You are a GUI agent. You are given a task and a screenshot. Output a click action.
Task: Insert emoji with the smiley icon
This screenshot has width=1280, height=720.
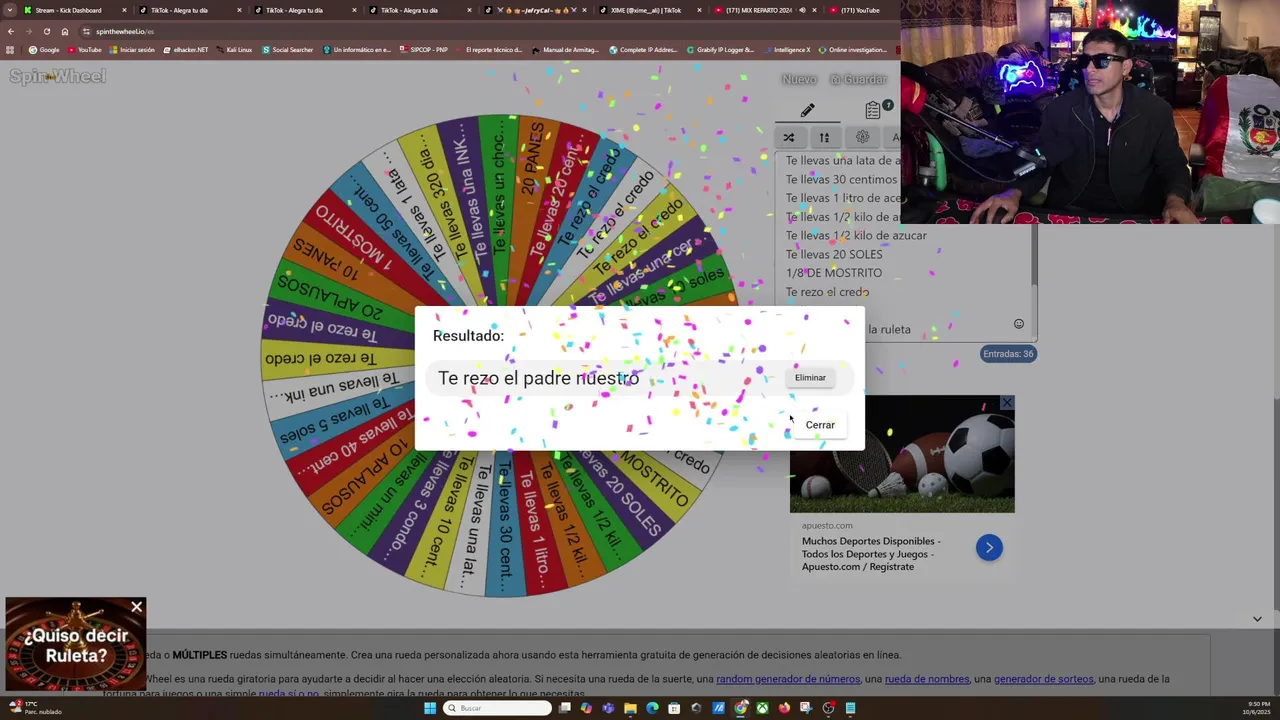(1018, 324)
